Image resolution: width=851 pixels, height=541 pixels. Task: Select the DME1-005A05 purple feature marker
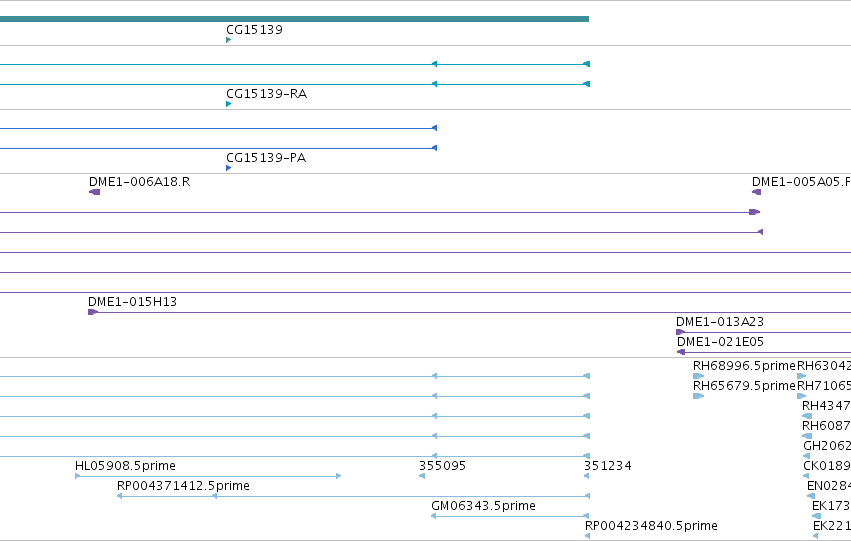pyautogui.click(x=756, y=192)
